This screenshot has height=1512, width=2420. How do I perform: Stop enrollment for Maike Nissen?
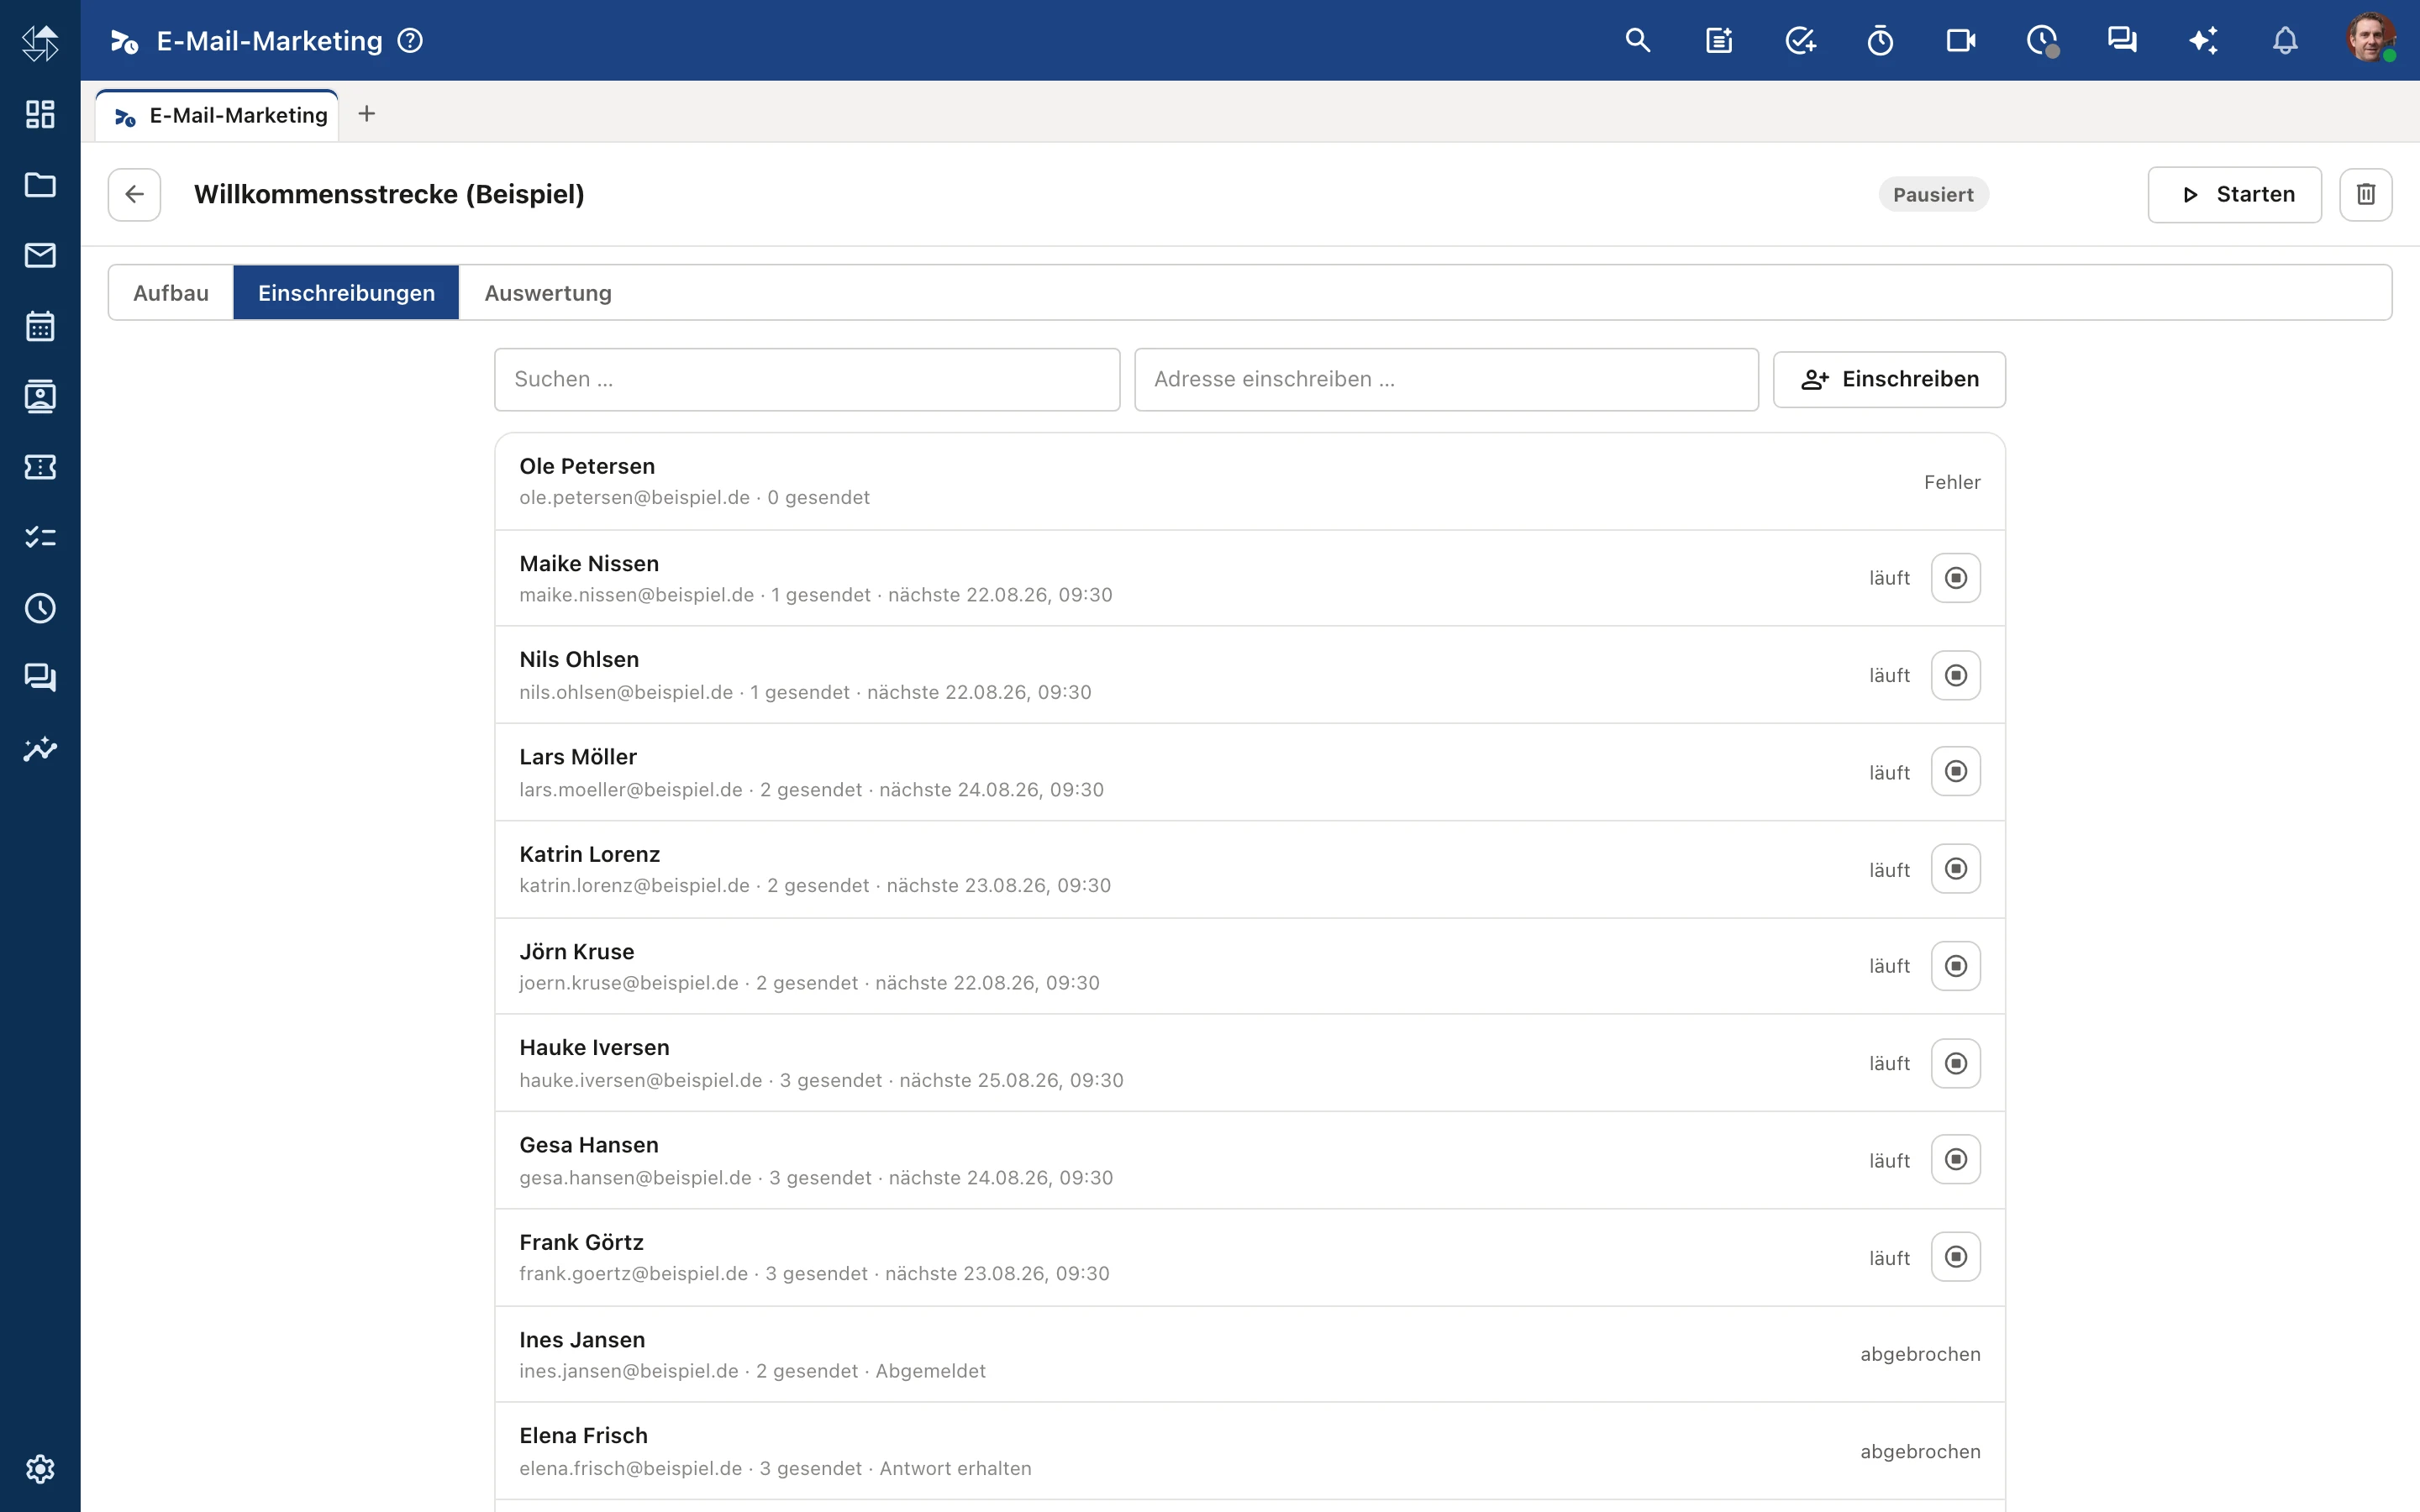pyautogui.click(x=1956, y=578)
